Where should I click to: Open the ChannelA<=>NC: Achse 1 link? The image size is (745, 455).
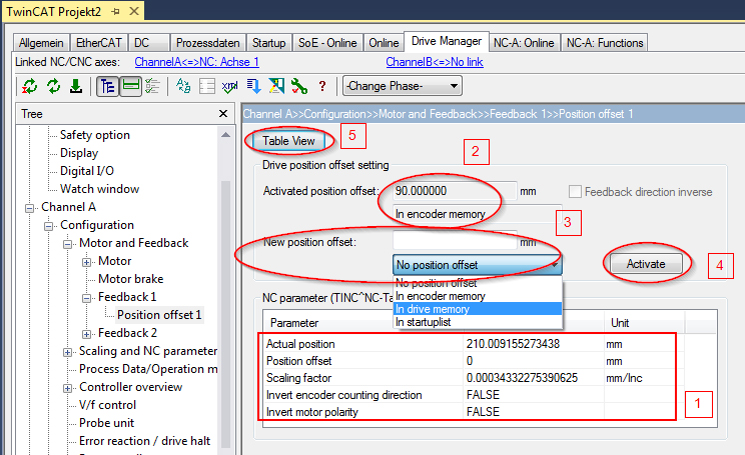point(197,62)
